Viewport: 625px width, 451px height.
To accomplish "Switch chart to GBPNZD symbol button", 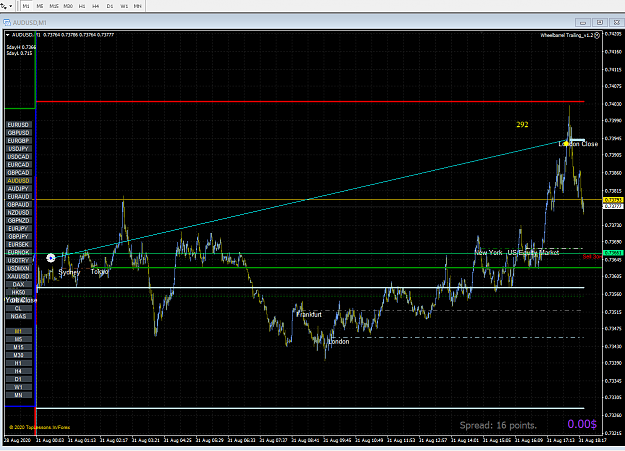I will tap(18, 221).
